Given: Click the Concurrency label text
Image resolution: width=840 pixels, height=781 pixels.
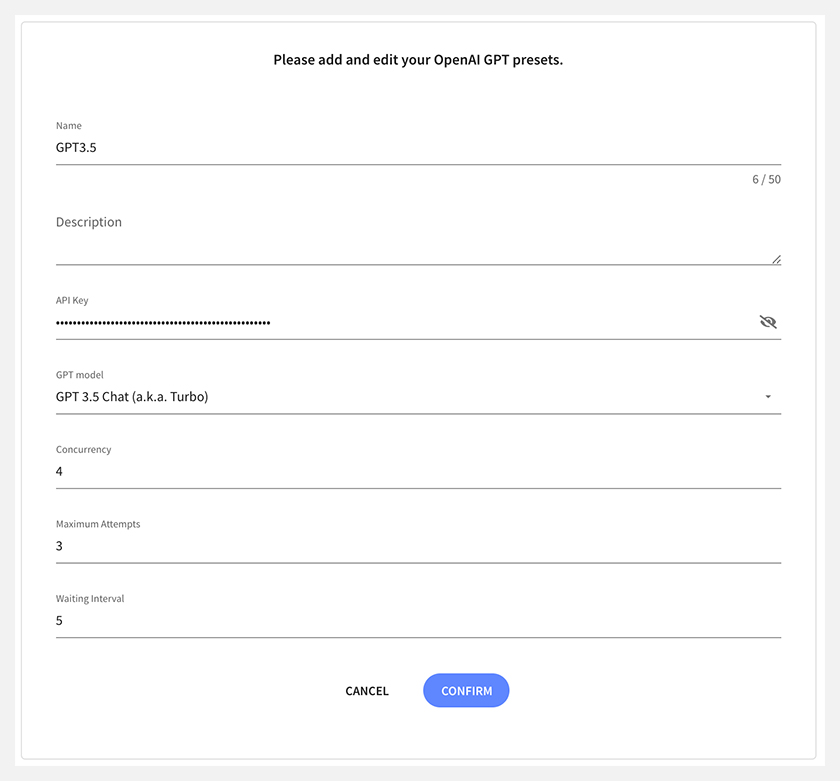Looking at the screenshot, I should pos(84,449).
